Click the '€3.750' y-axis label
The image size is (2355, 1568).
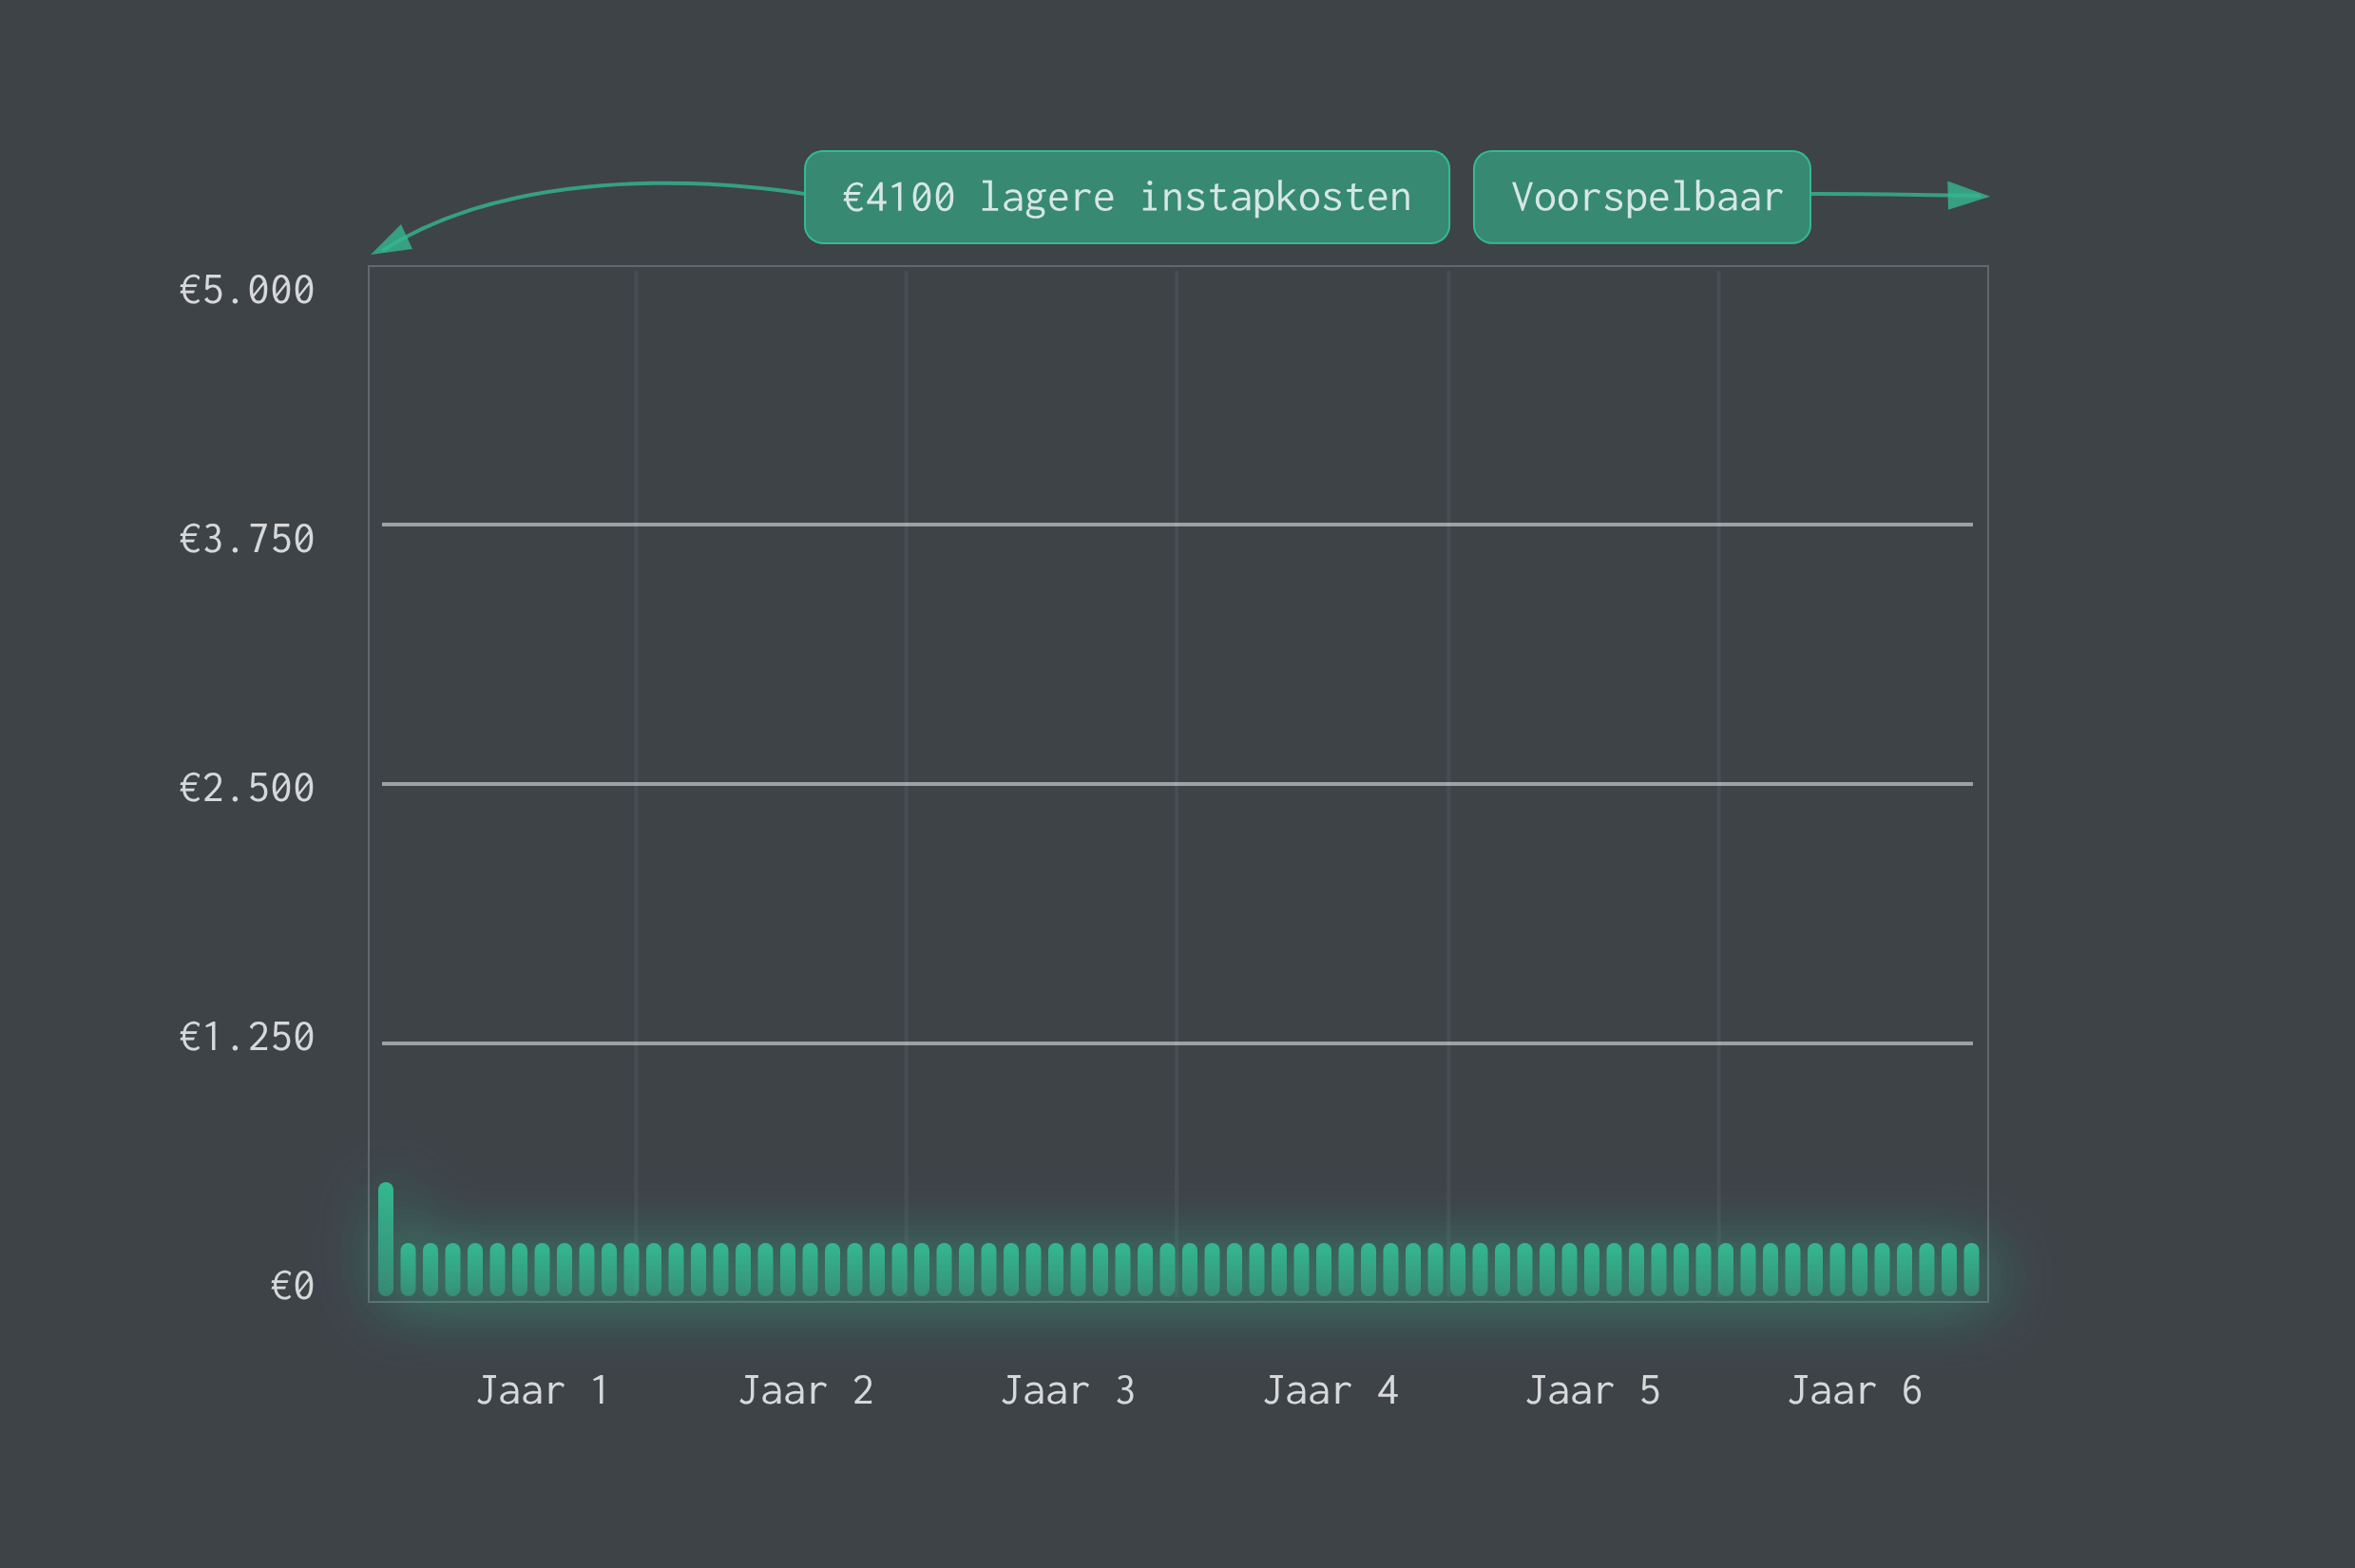tap(246, 539)
